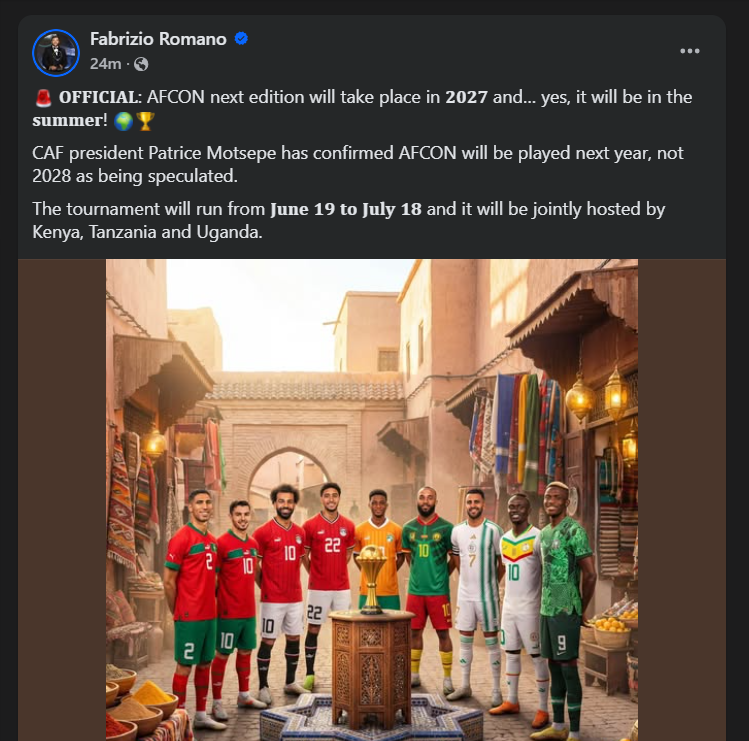Image resolution: width=749 pixels, height=741 pixels.
Task: Click the blue verified badge
Action: (241, 40)
